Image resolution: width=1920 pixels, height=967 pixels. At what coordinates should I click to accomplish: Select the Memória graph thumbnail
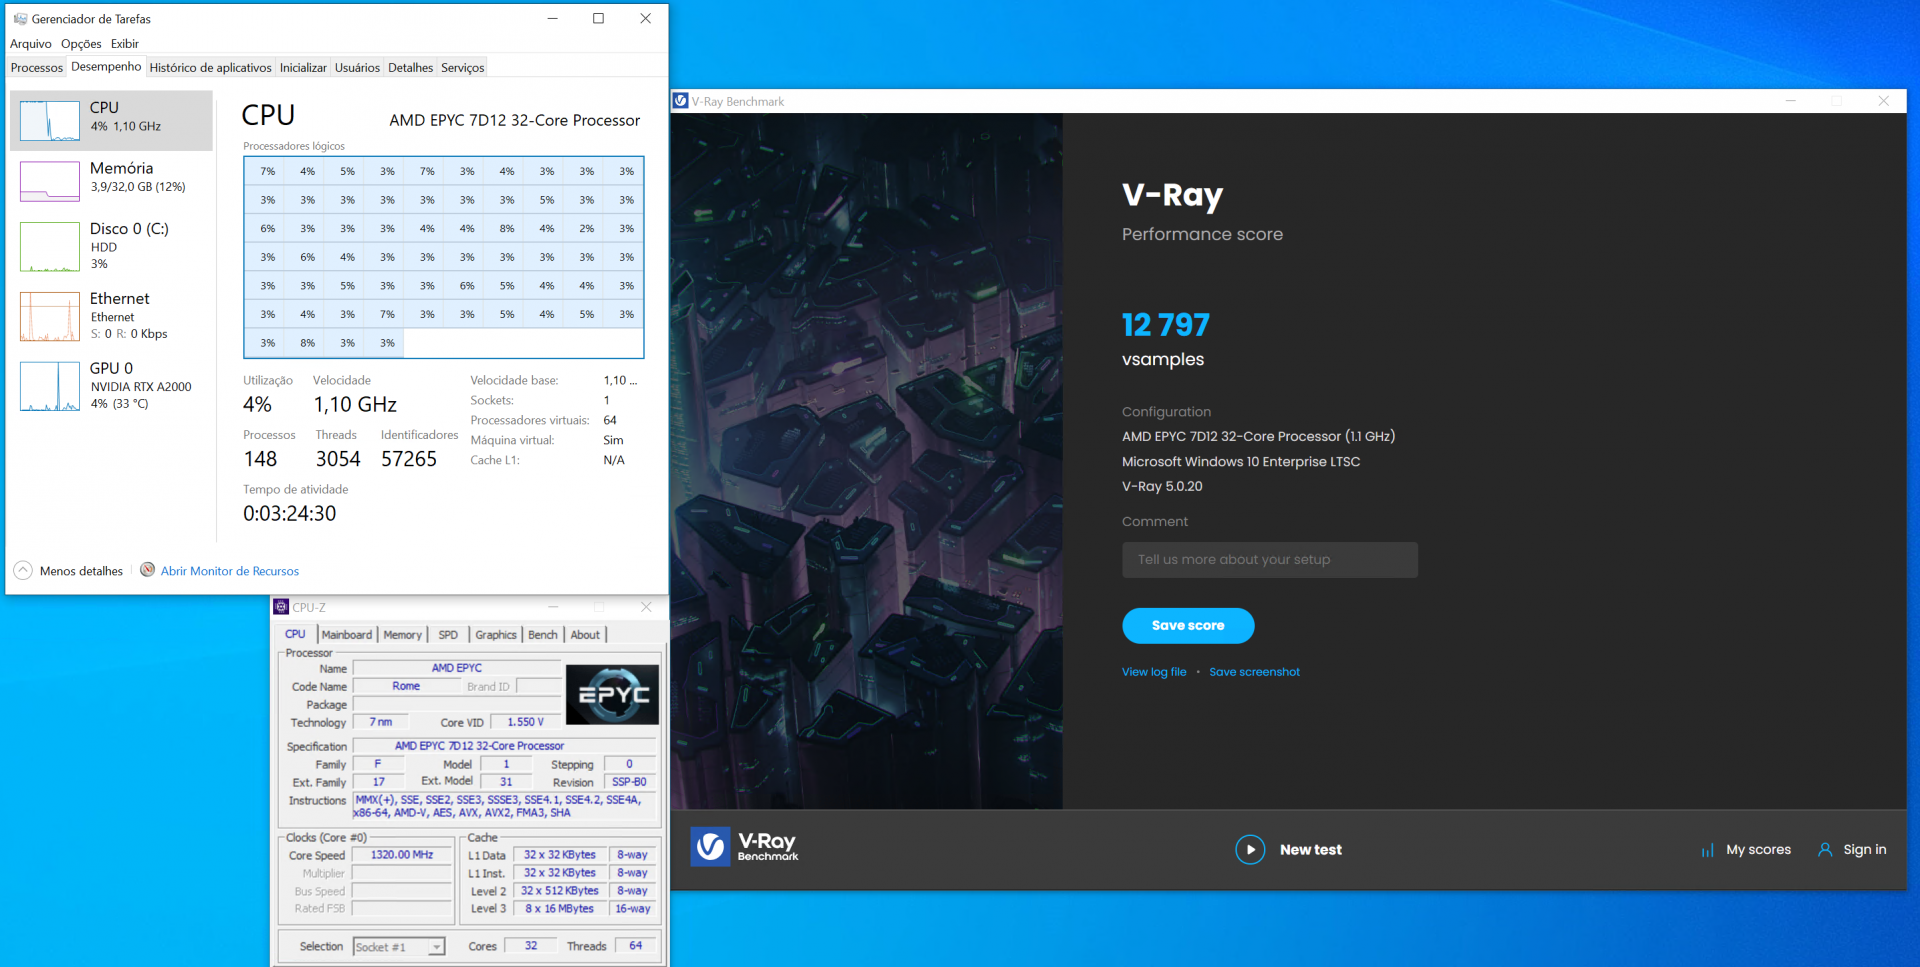(50, 181)
